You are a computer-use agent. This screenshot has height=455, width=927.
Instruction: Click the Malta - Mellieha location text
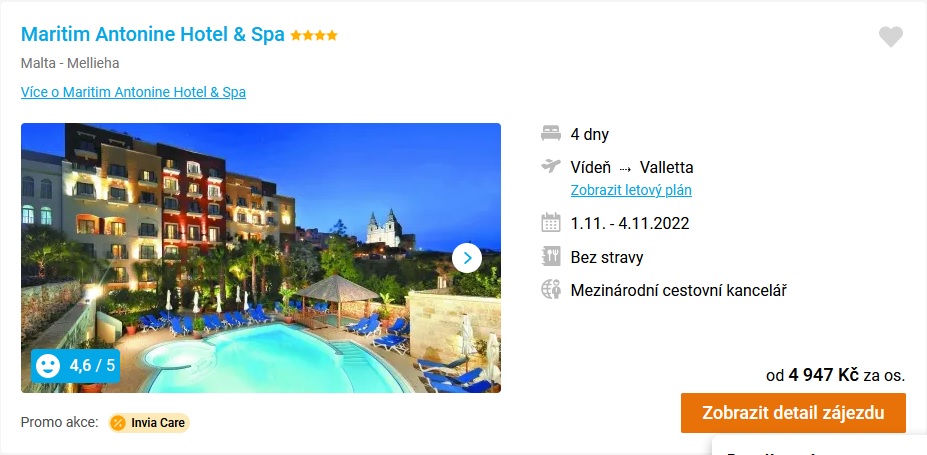tap(70, 63)
